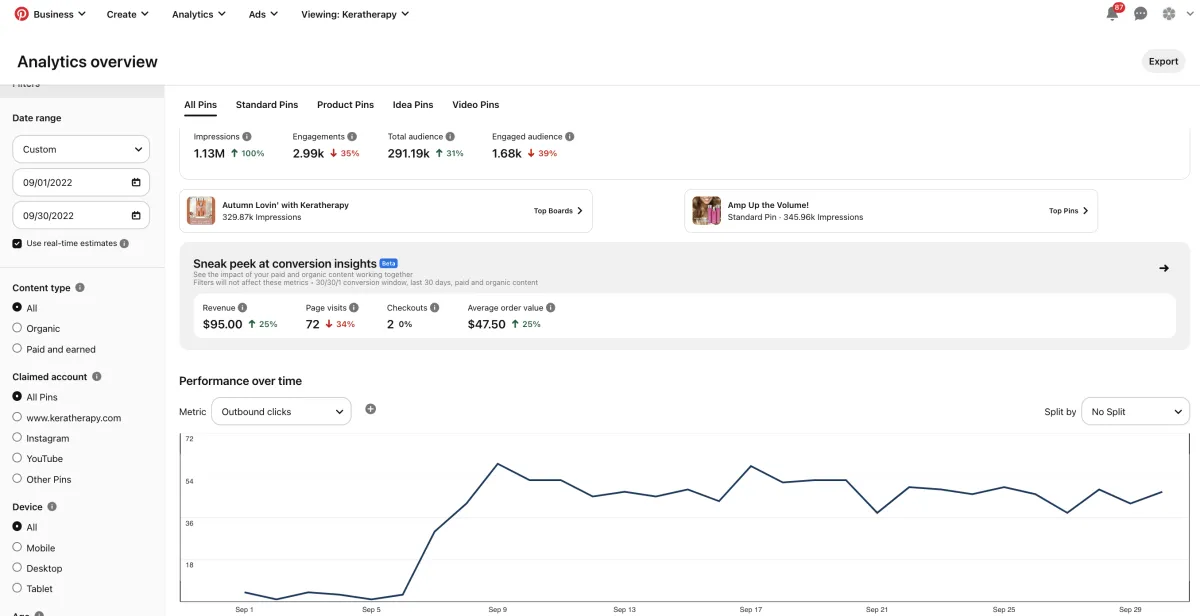This screenshot has width=1200, height=616.
Task: Click the real-time estimates info icon
Action: 124,243
